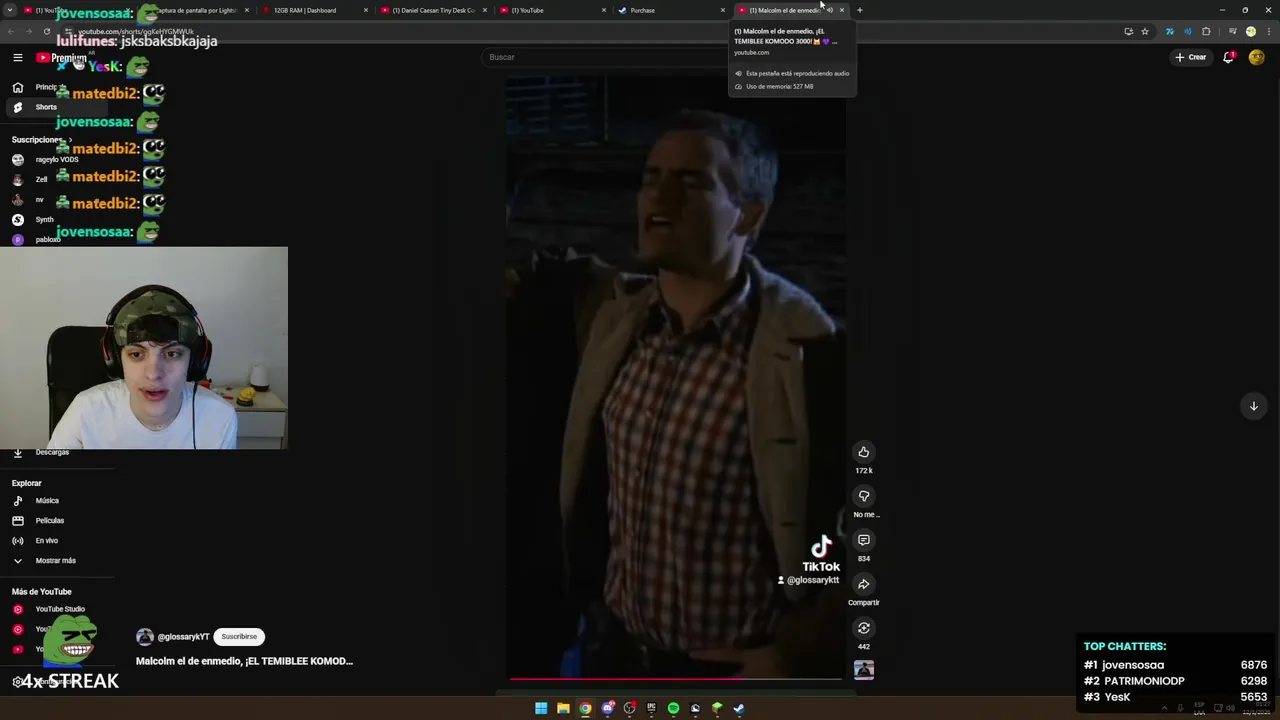Open the YouTube hamburger guide menu
Viewport: 1280px width, 720px height.
tap(17, 57)
